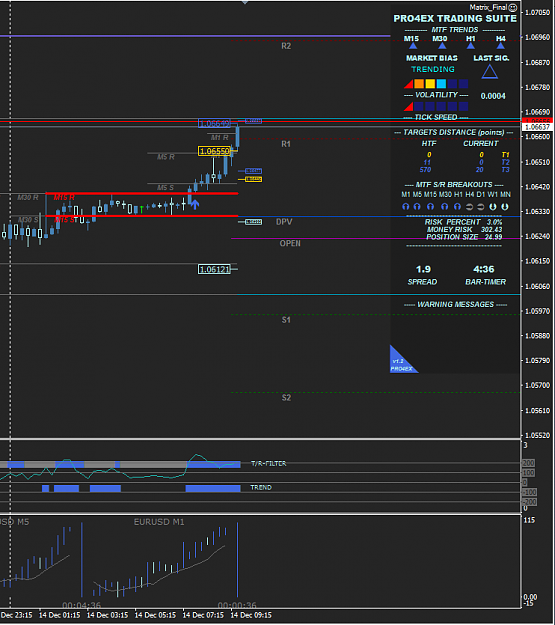Click the 1.06637 current price tag
The width and height of the screenshot is (555, 625).
pos(537,127)
